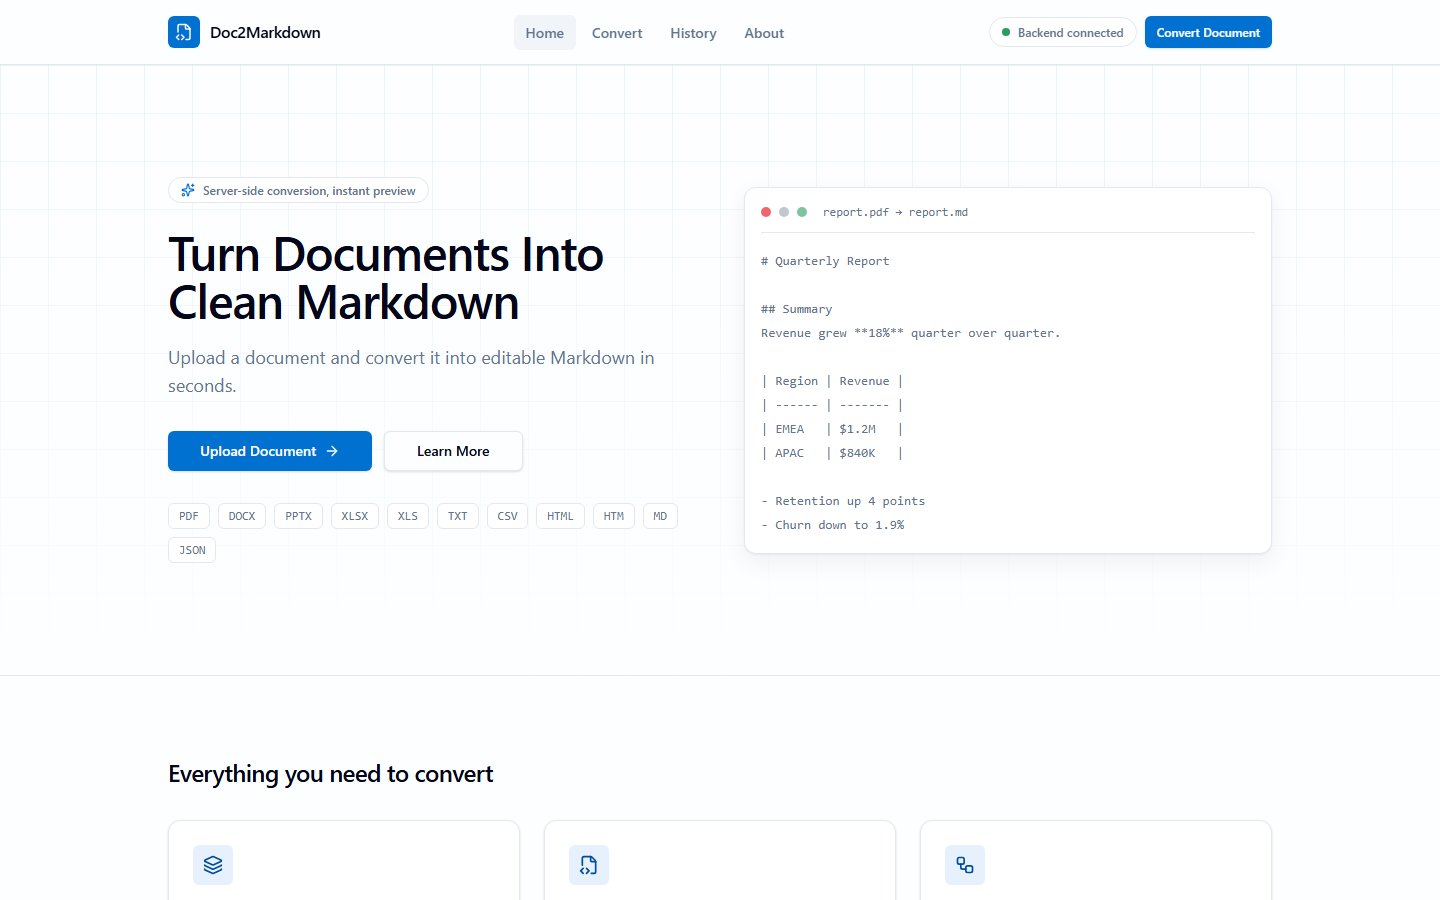This screenshot has width=1440, height=900.
Task: Click the 'Server-side conversion, instant preview' badge text
Action: (x=309, y=190)
